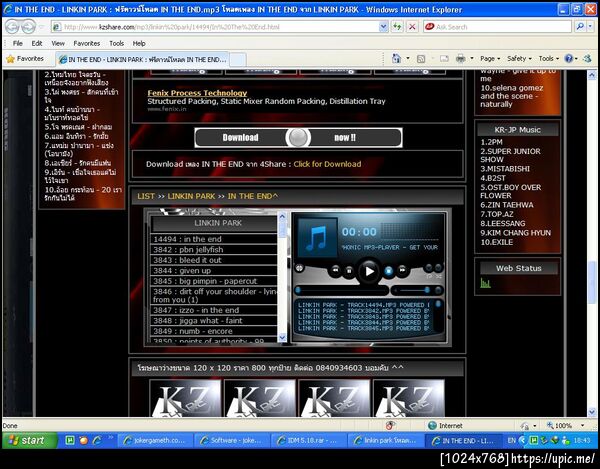This screenshot has height=469, width=600.
Task: Click the track seek progress bar
Action: pyautogui.click(x=342, y=291)
